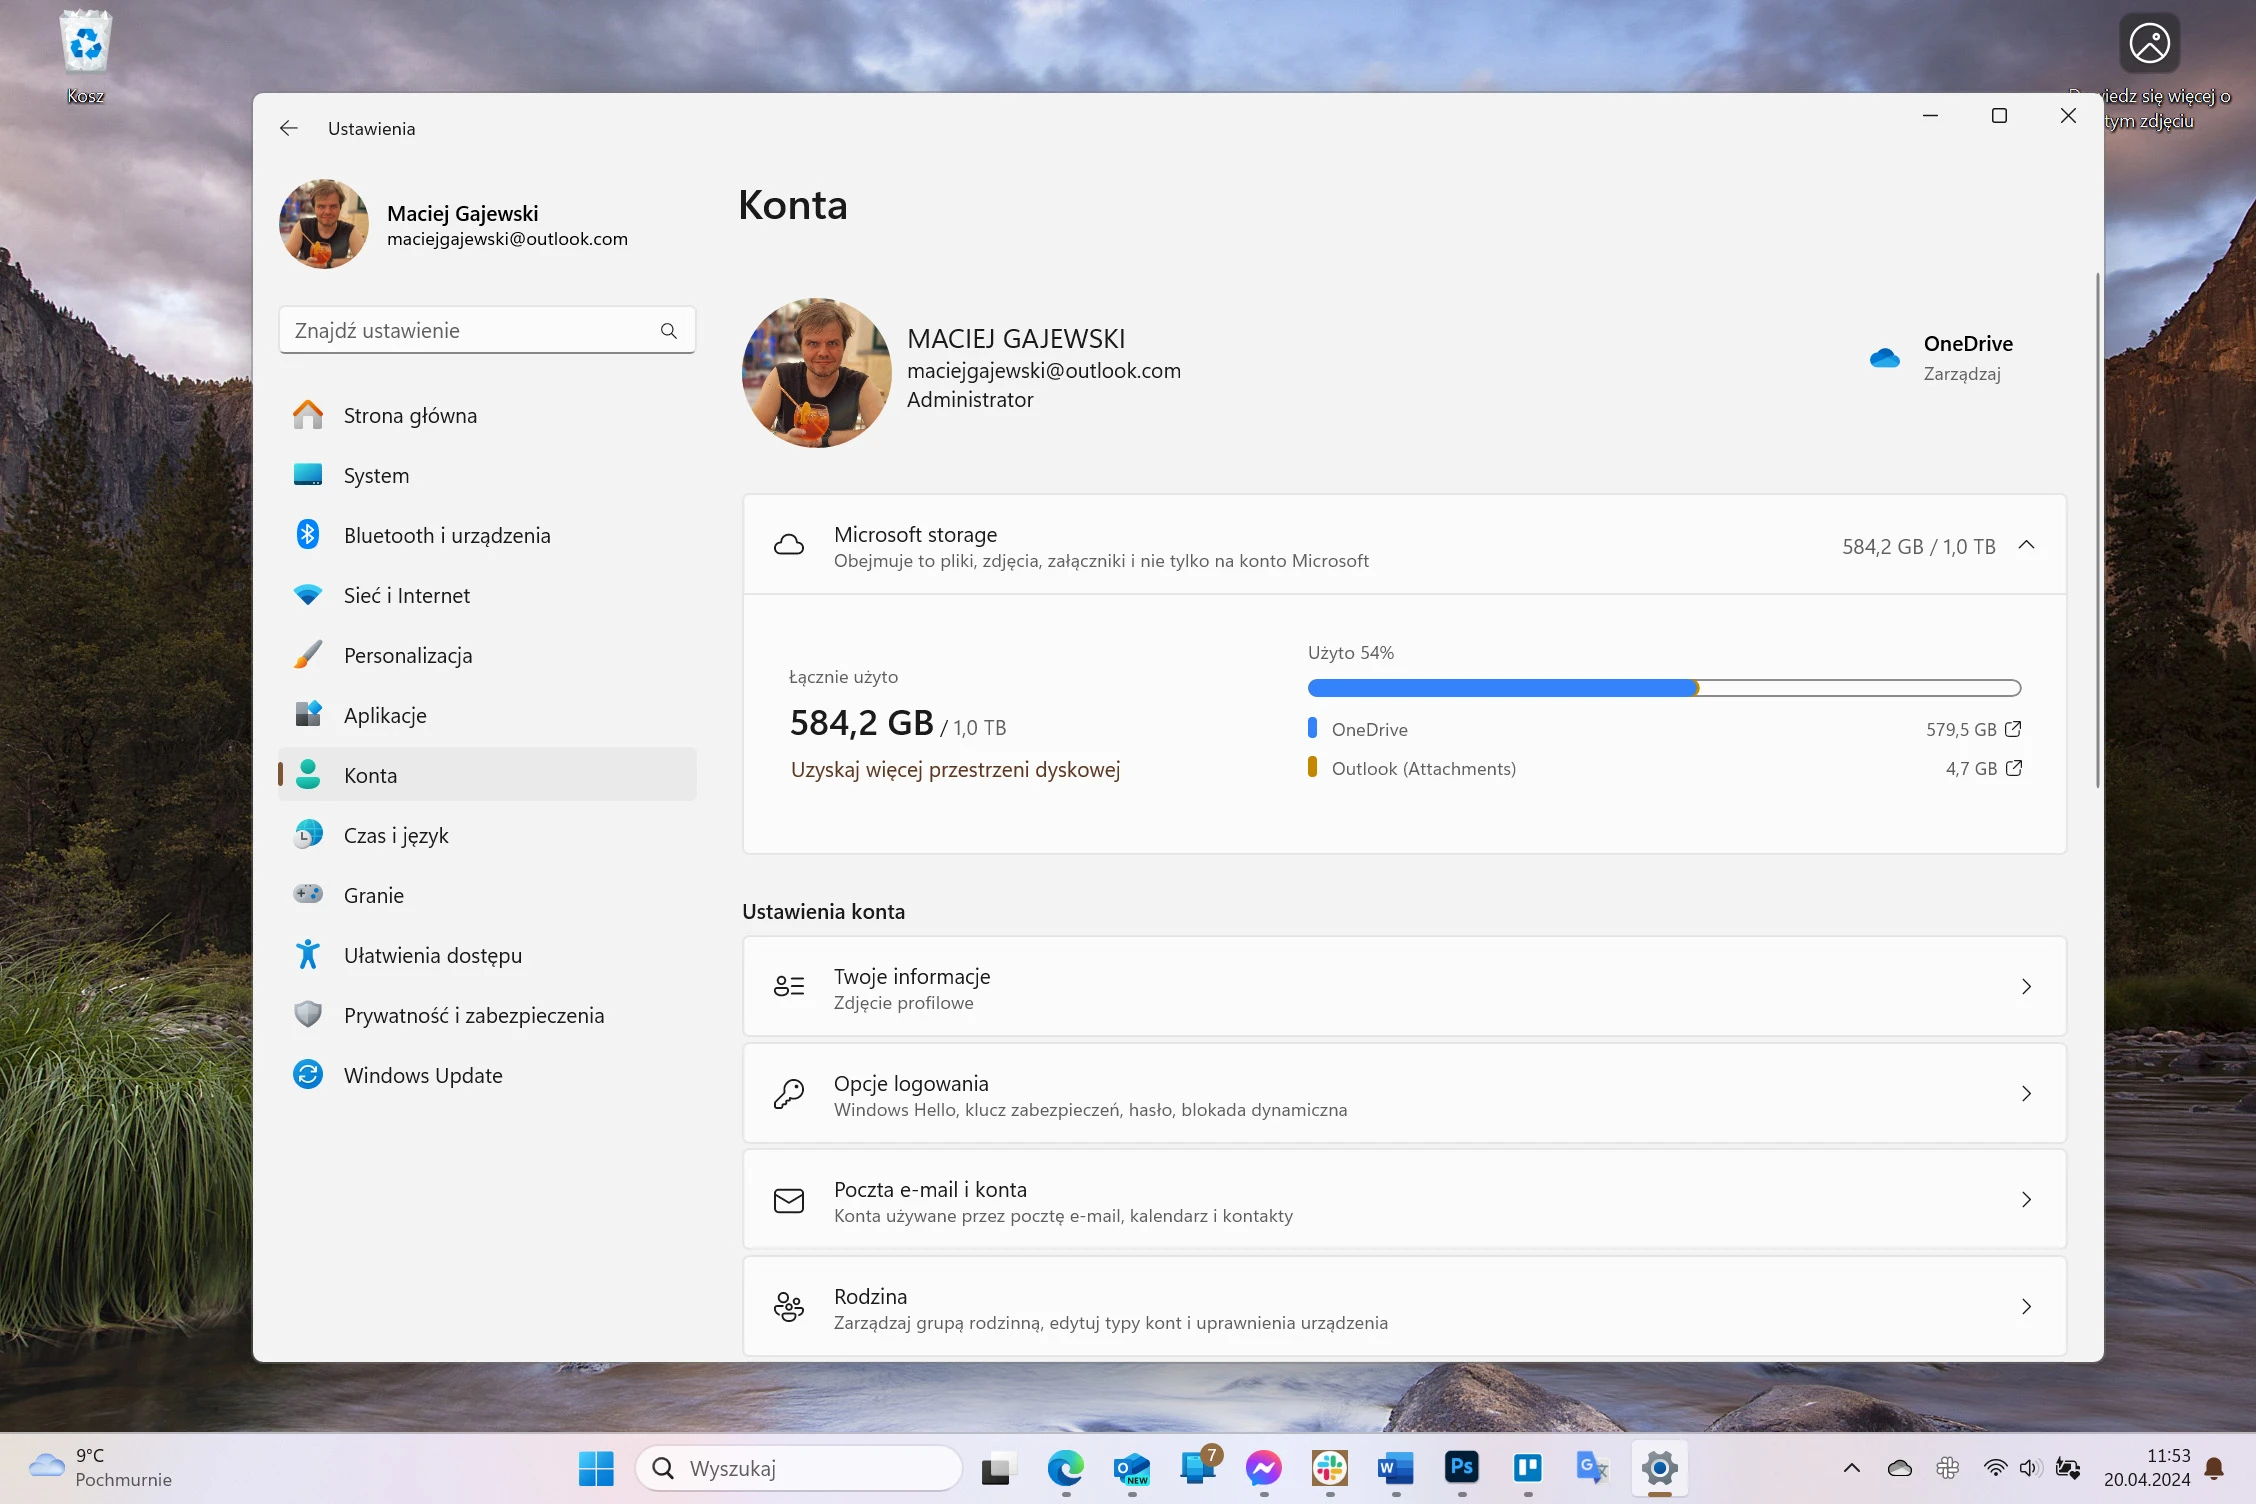Click the volume speaker tray icon
2256x1504 pixels.
click(2029, 1468)
